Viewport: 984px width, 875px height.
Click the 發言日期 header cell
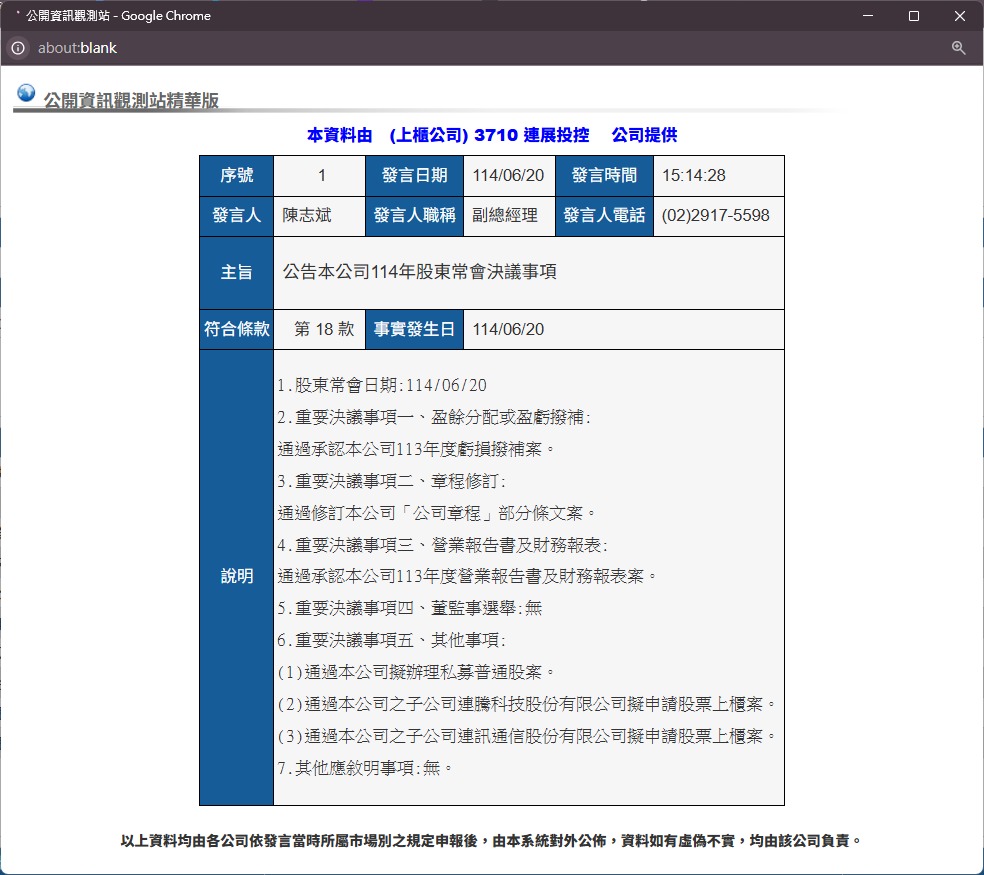pyautogui.click(x=414, y=176)
